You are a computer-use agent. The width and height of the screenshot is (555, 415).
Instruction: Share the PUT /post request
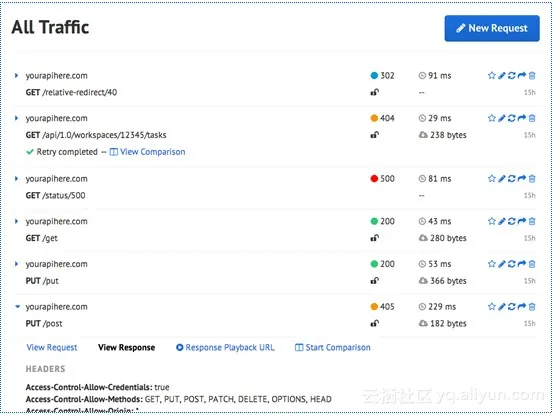(522, 307)
